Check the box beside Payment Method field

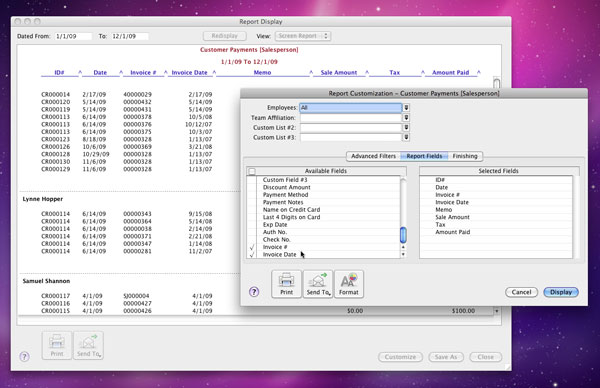252,195
